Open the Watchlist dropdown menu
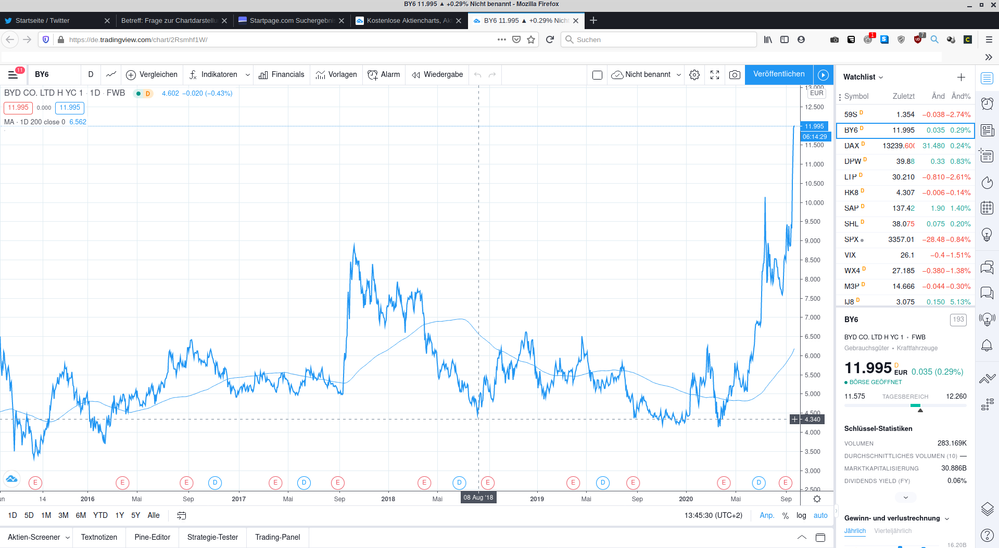Screen dimensions: 999x548 tap(864, 77)
